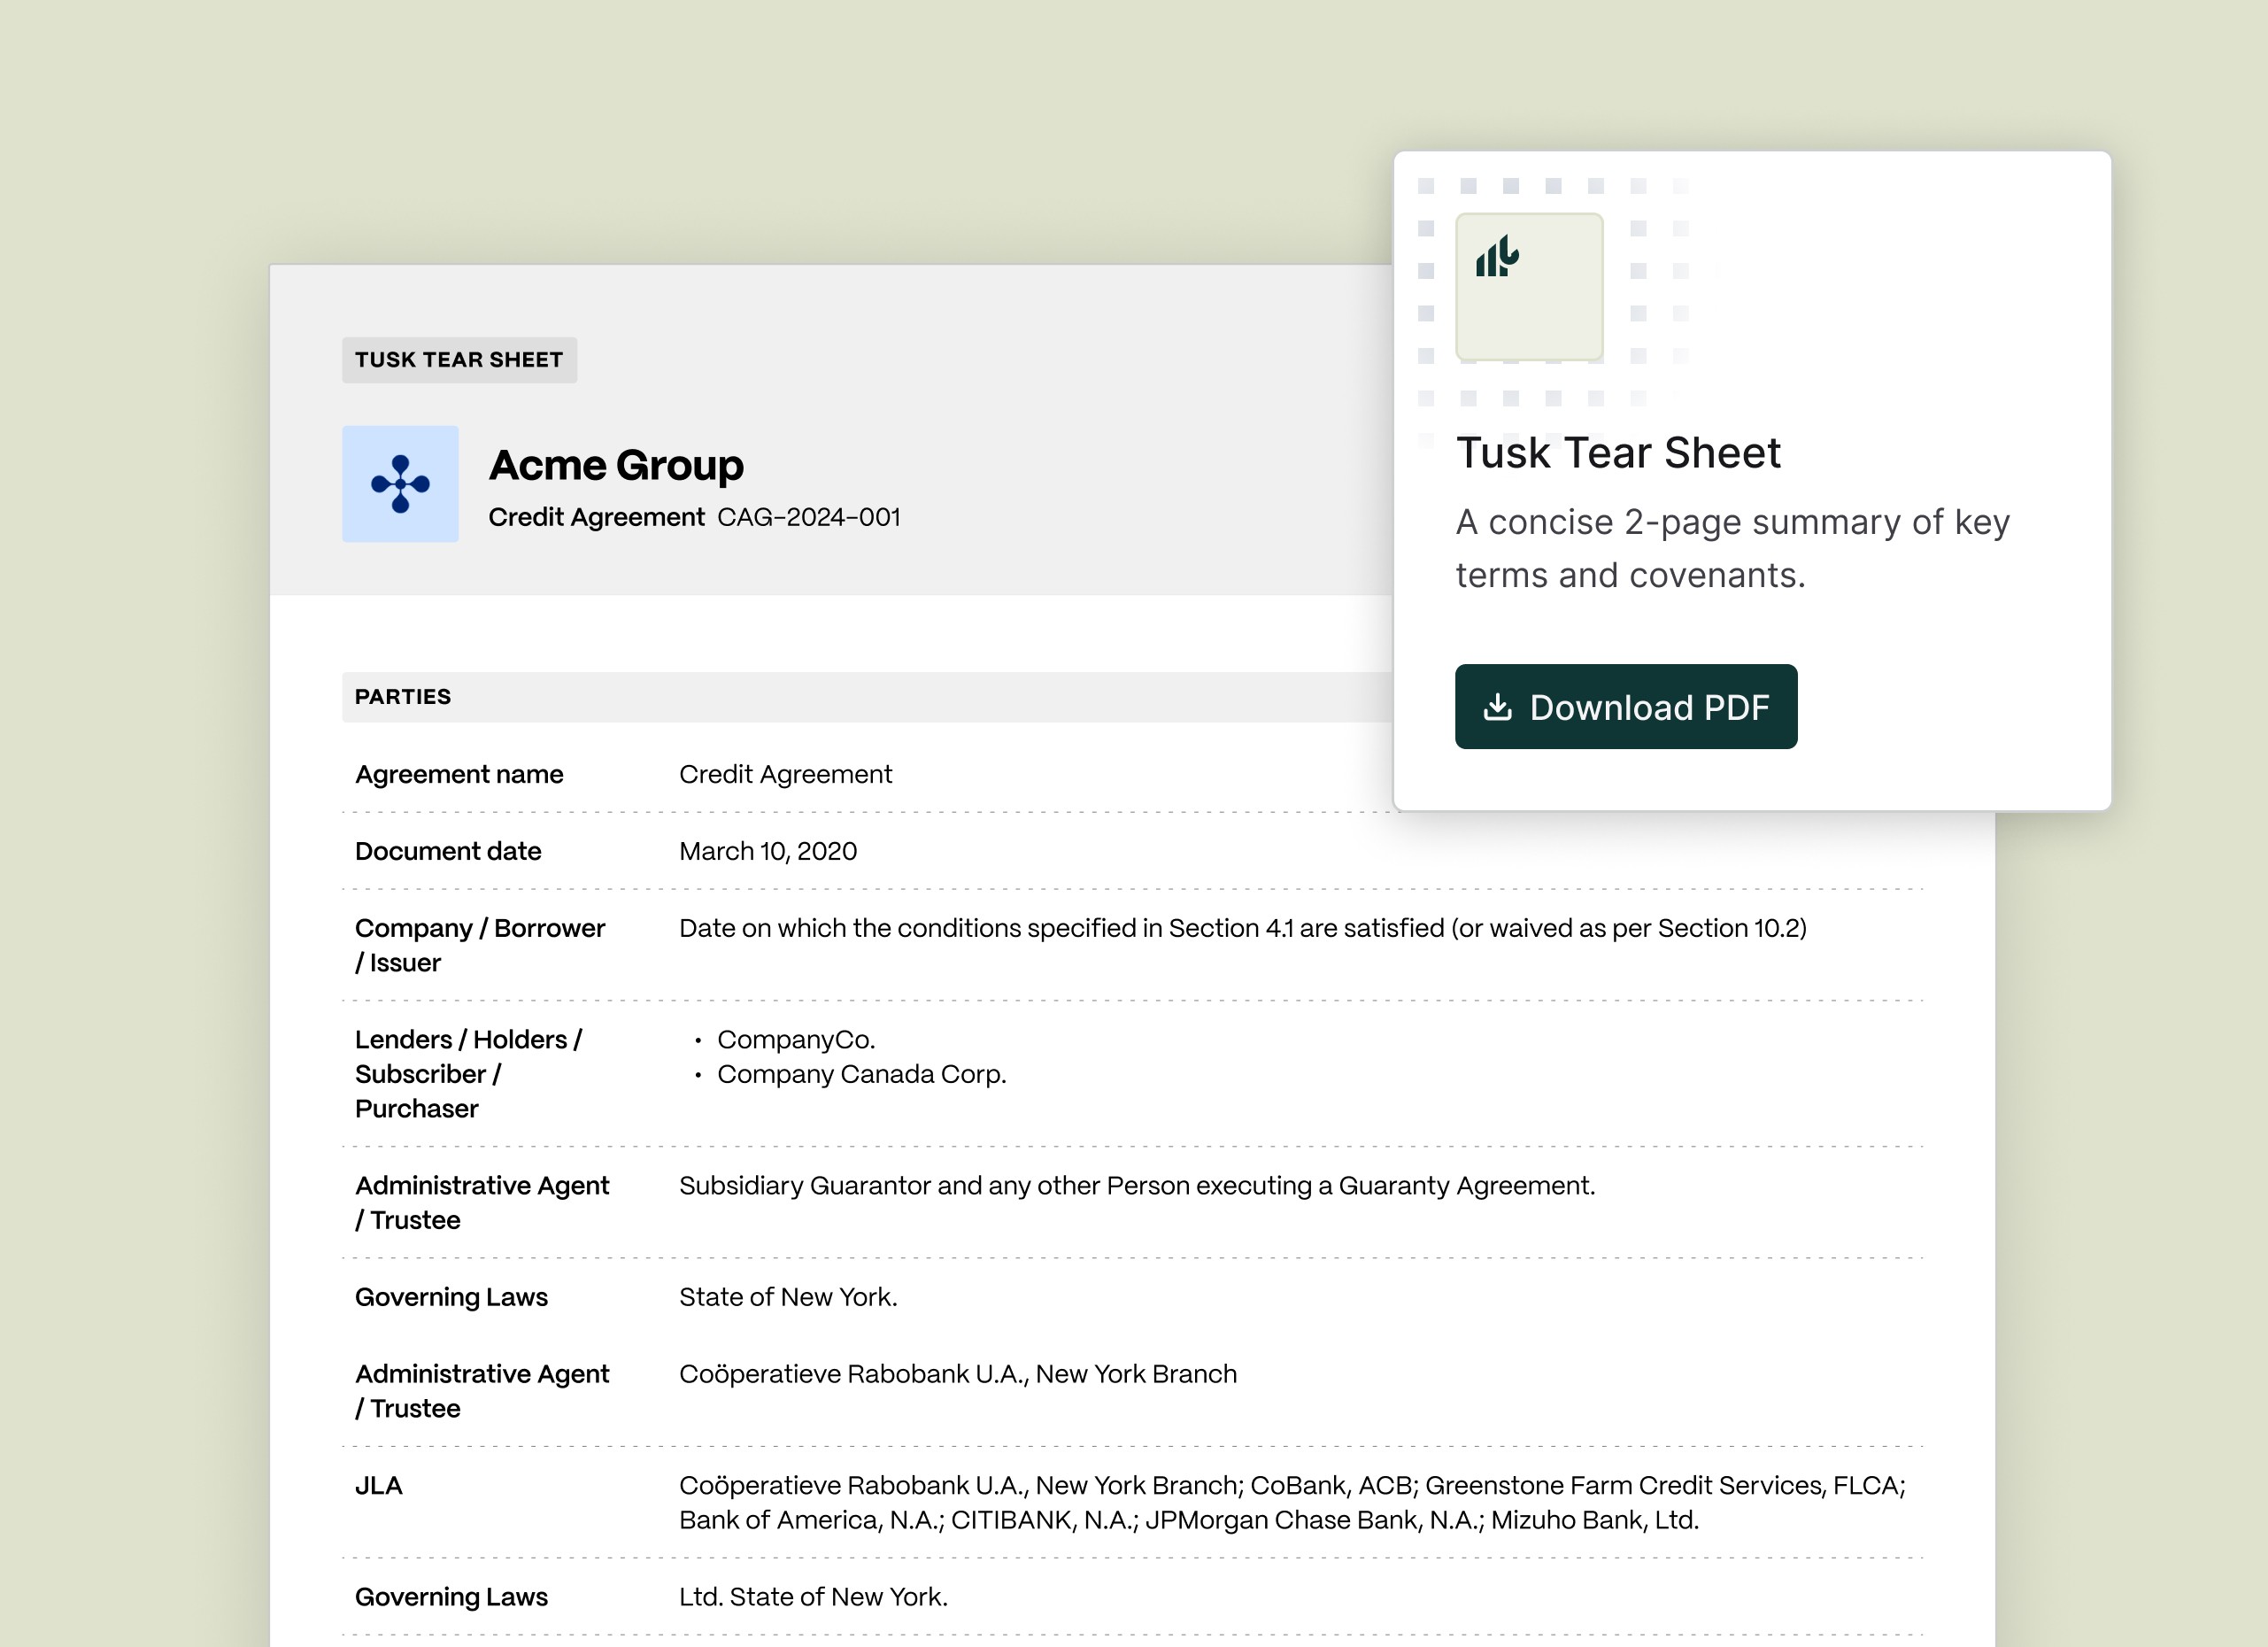
Task: Click the Credit Agreement subtitle label
Action: 596,517
